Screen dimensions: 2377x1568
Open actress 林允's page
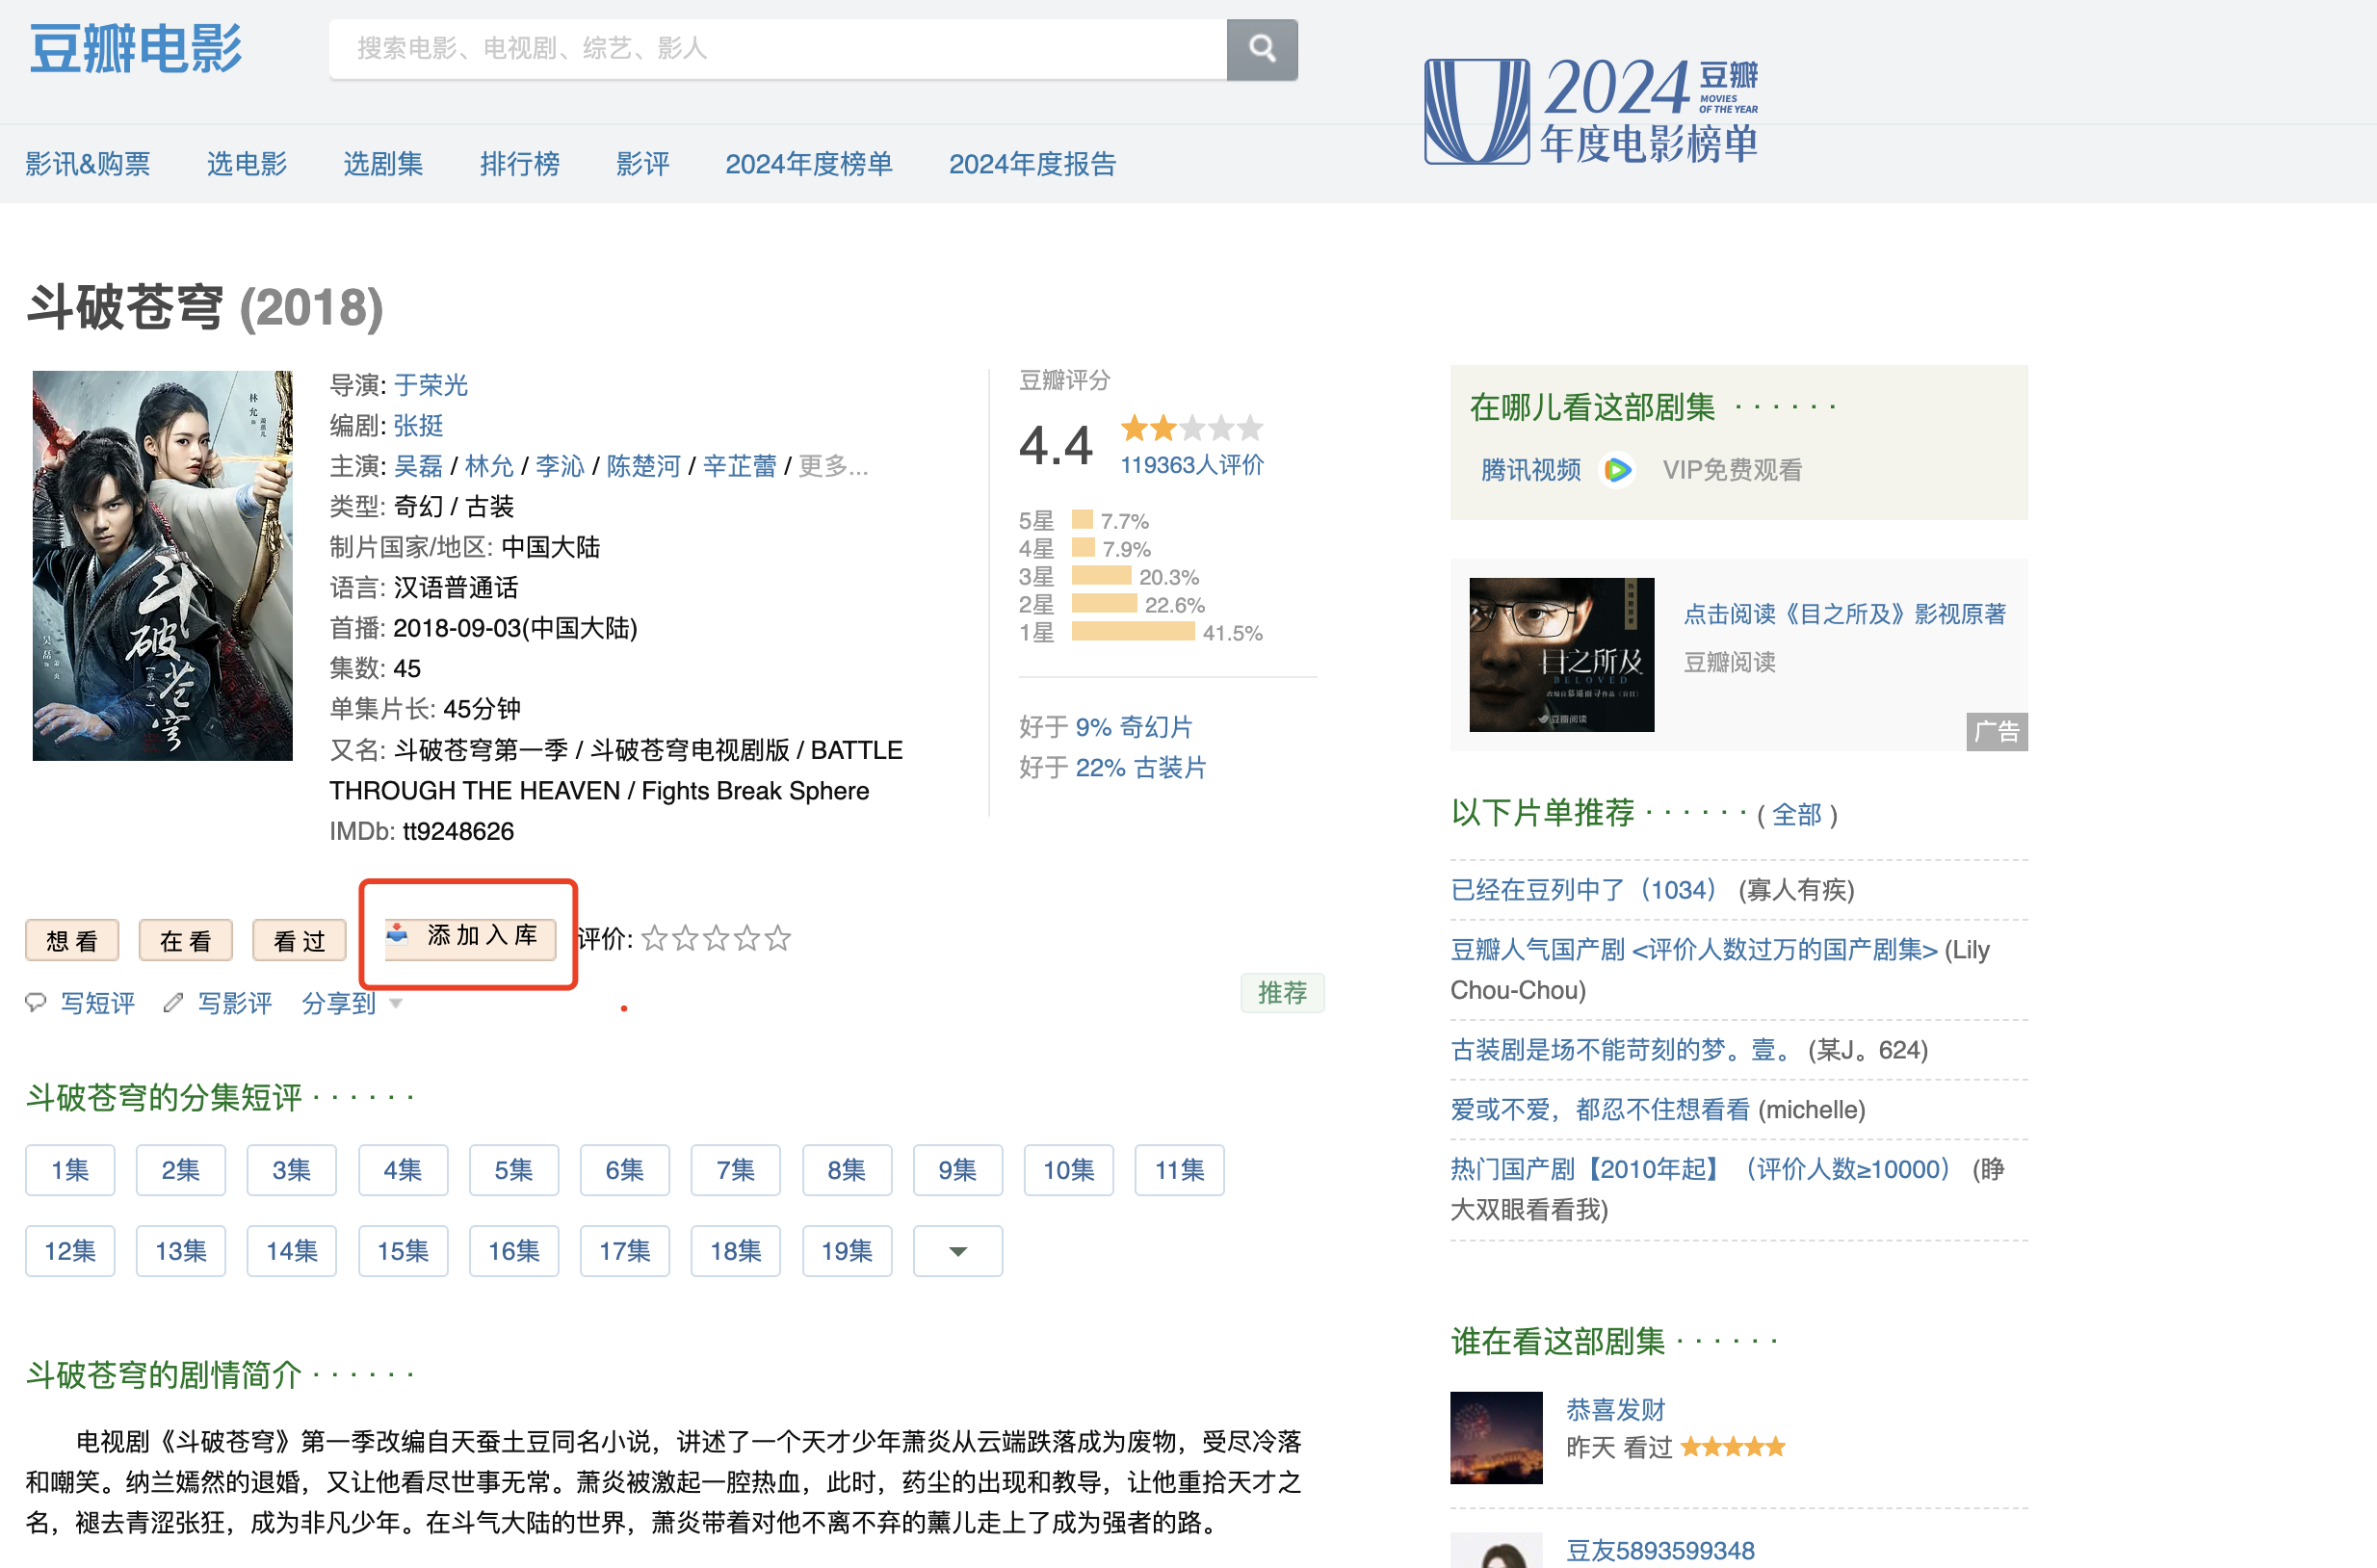[x=490, y=466]
